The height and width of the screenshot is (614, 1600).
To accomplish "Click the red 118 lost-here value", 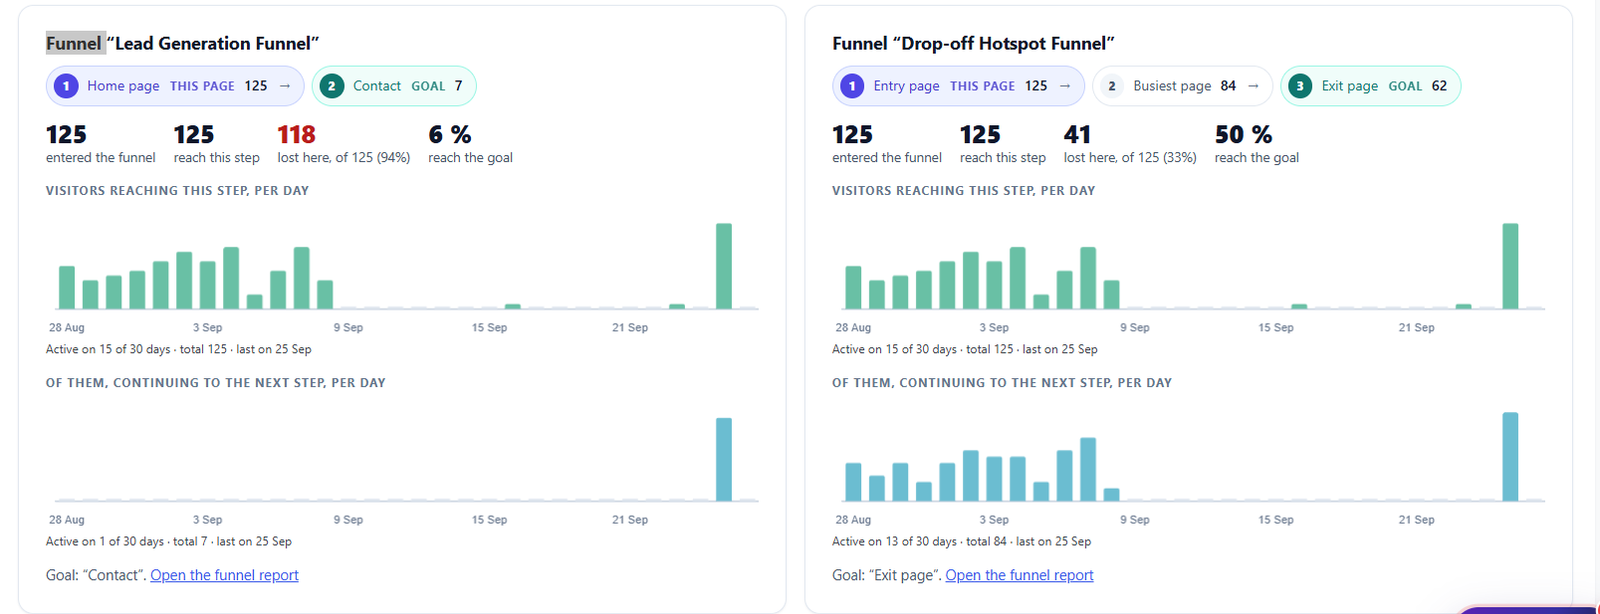I will (296, 134).
